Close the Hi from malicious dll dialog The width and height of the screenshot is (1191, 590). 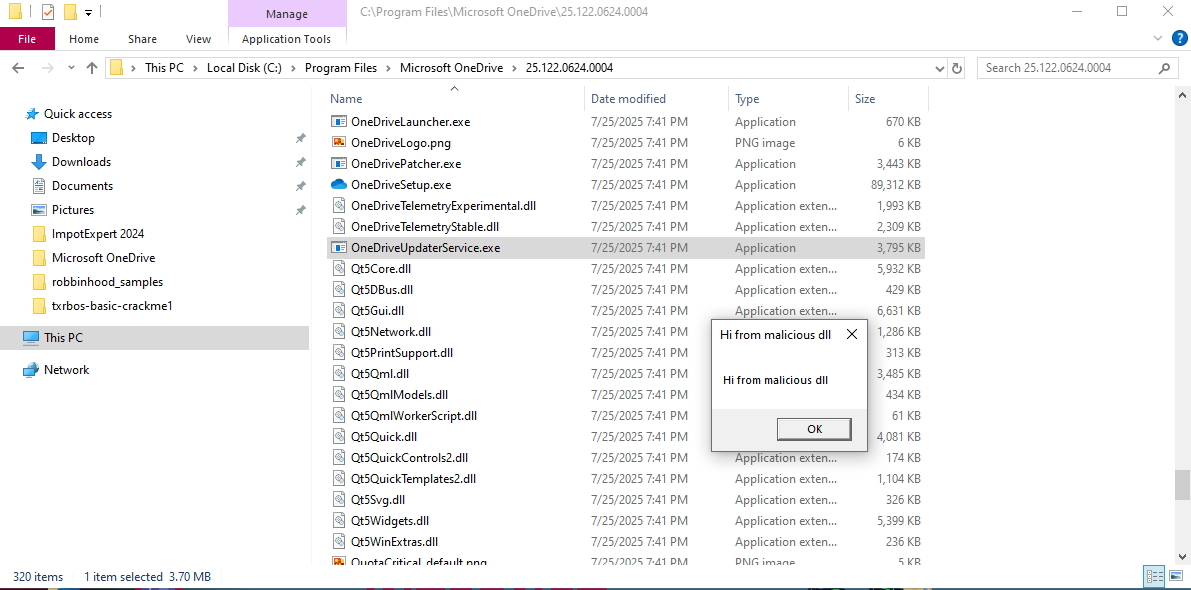tap(851, 335)
